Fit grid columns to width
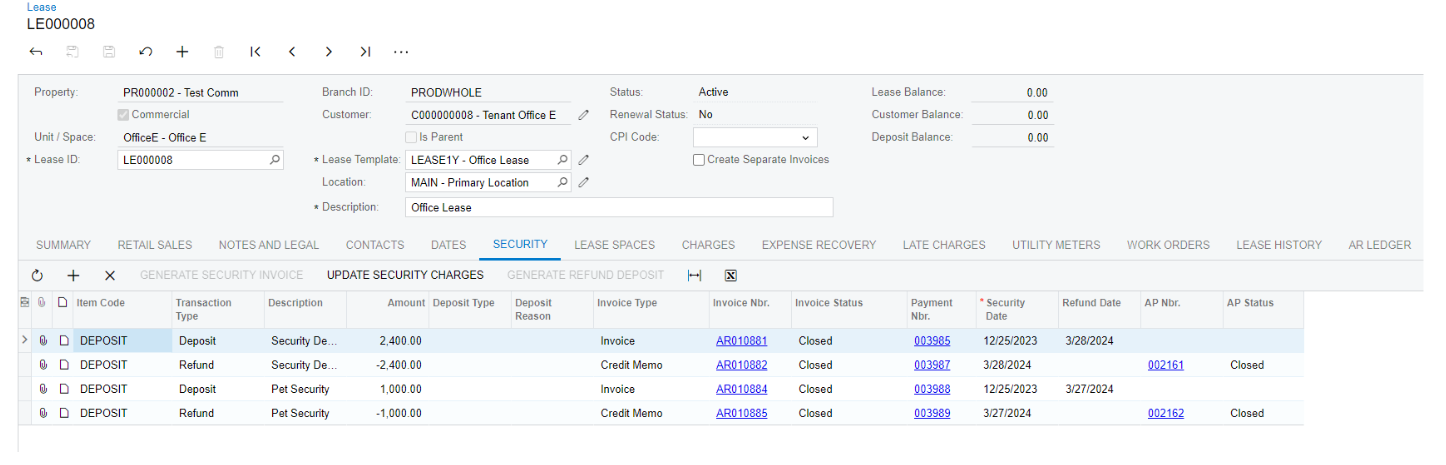 pyautogui.click(x=694, y=275)
